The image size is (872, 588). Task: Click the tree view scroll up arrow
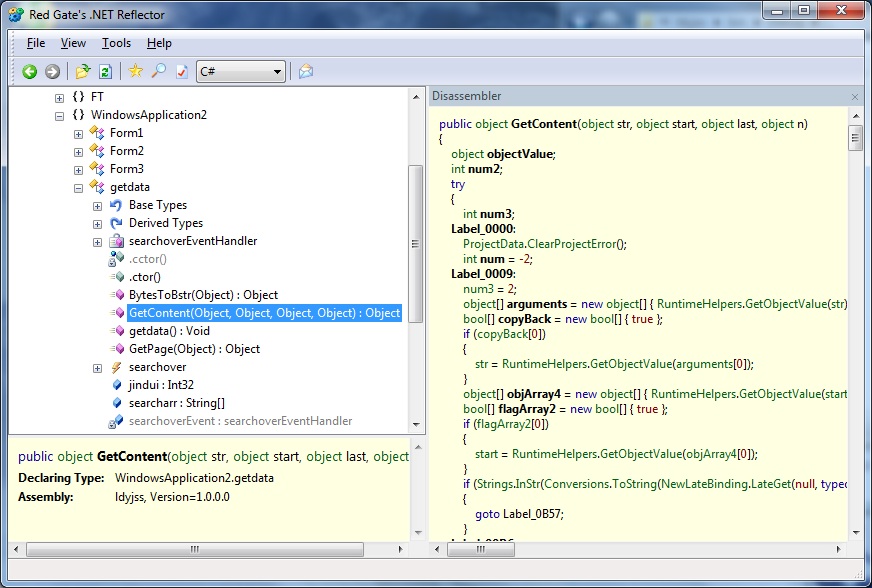[x=415, y=97]
